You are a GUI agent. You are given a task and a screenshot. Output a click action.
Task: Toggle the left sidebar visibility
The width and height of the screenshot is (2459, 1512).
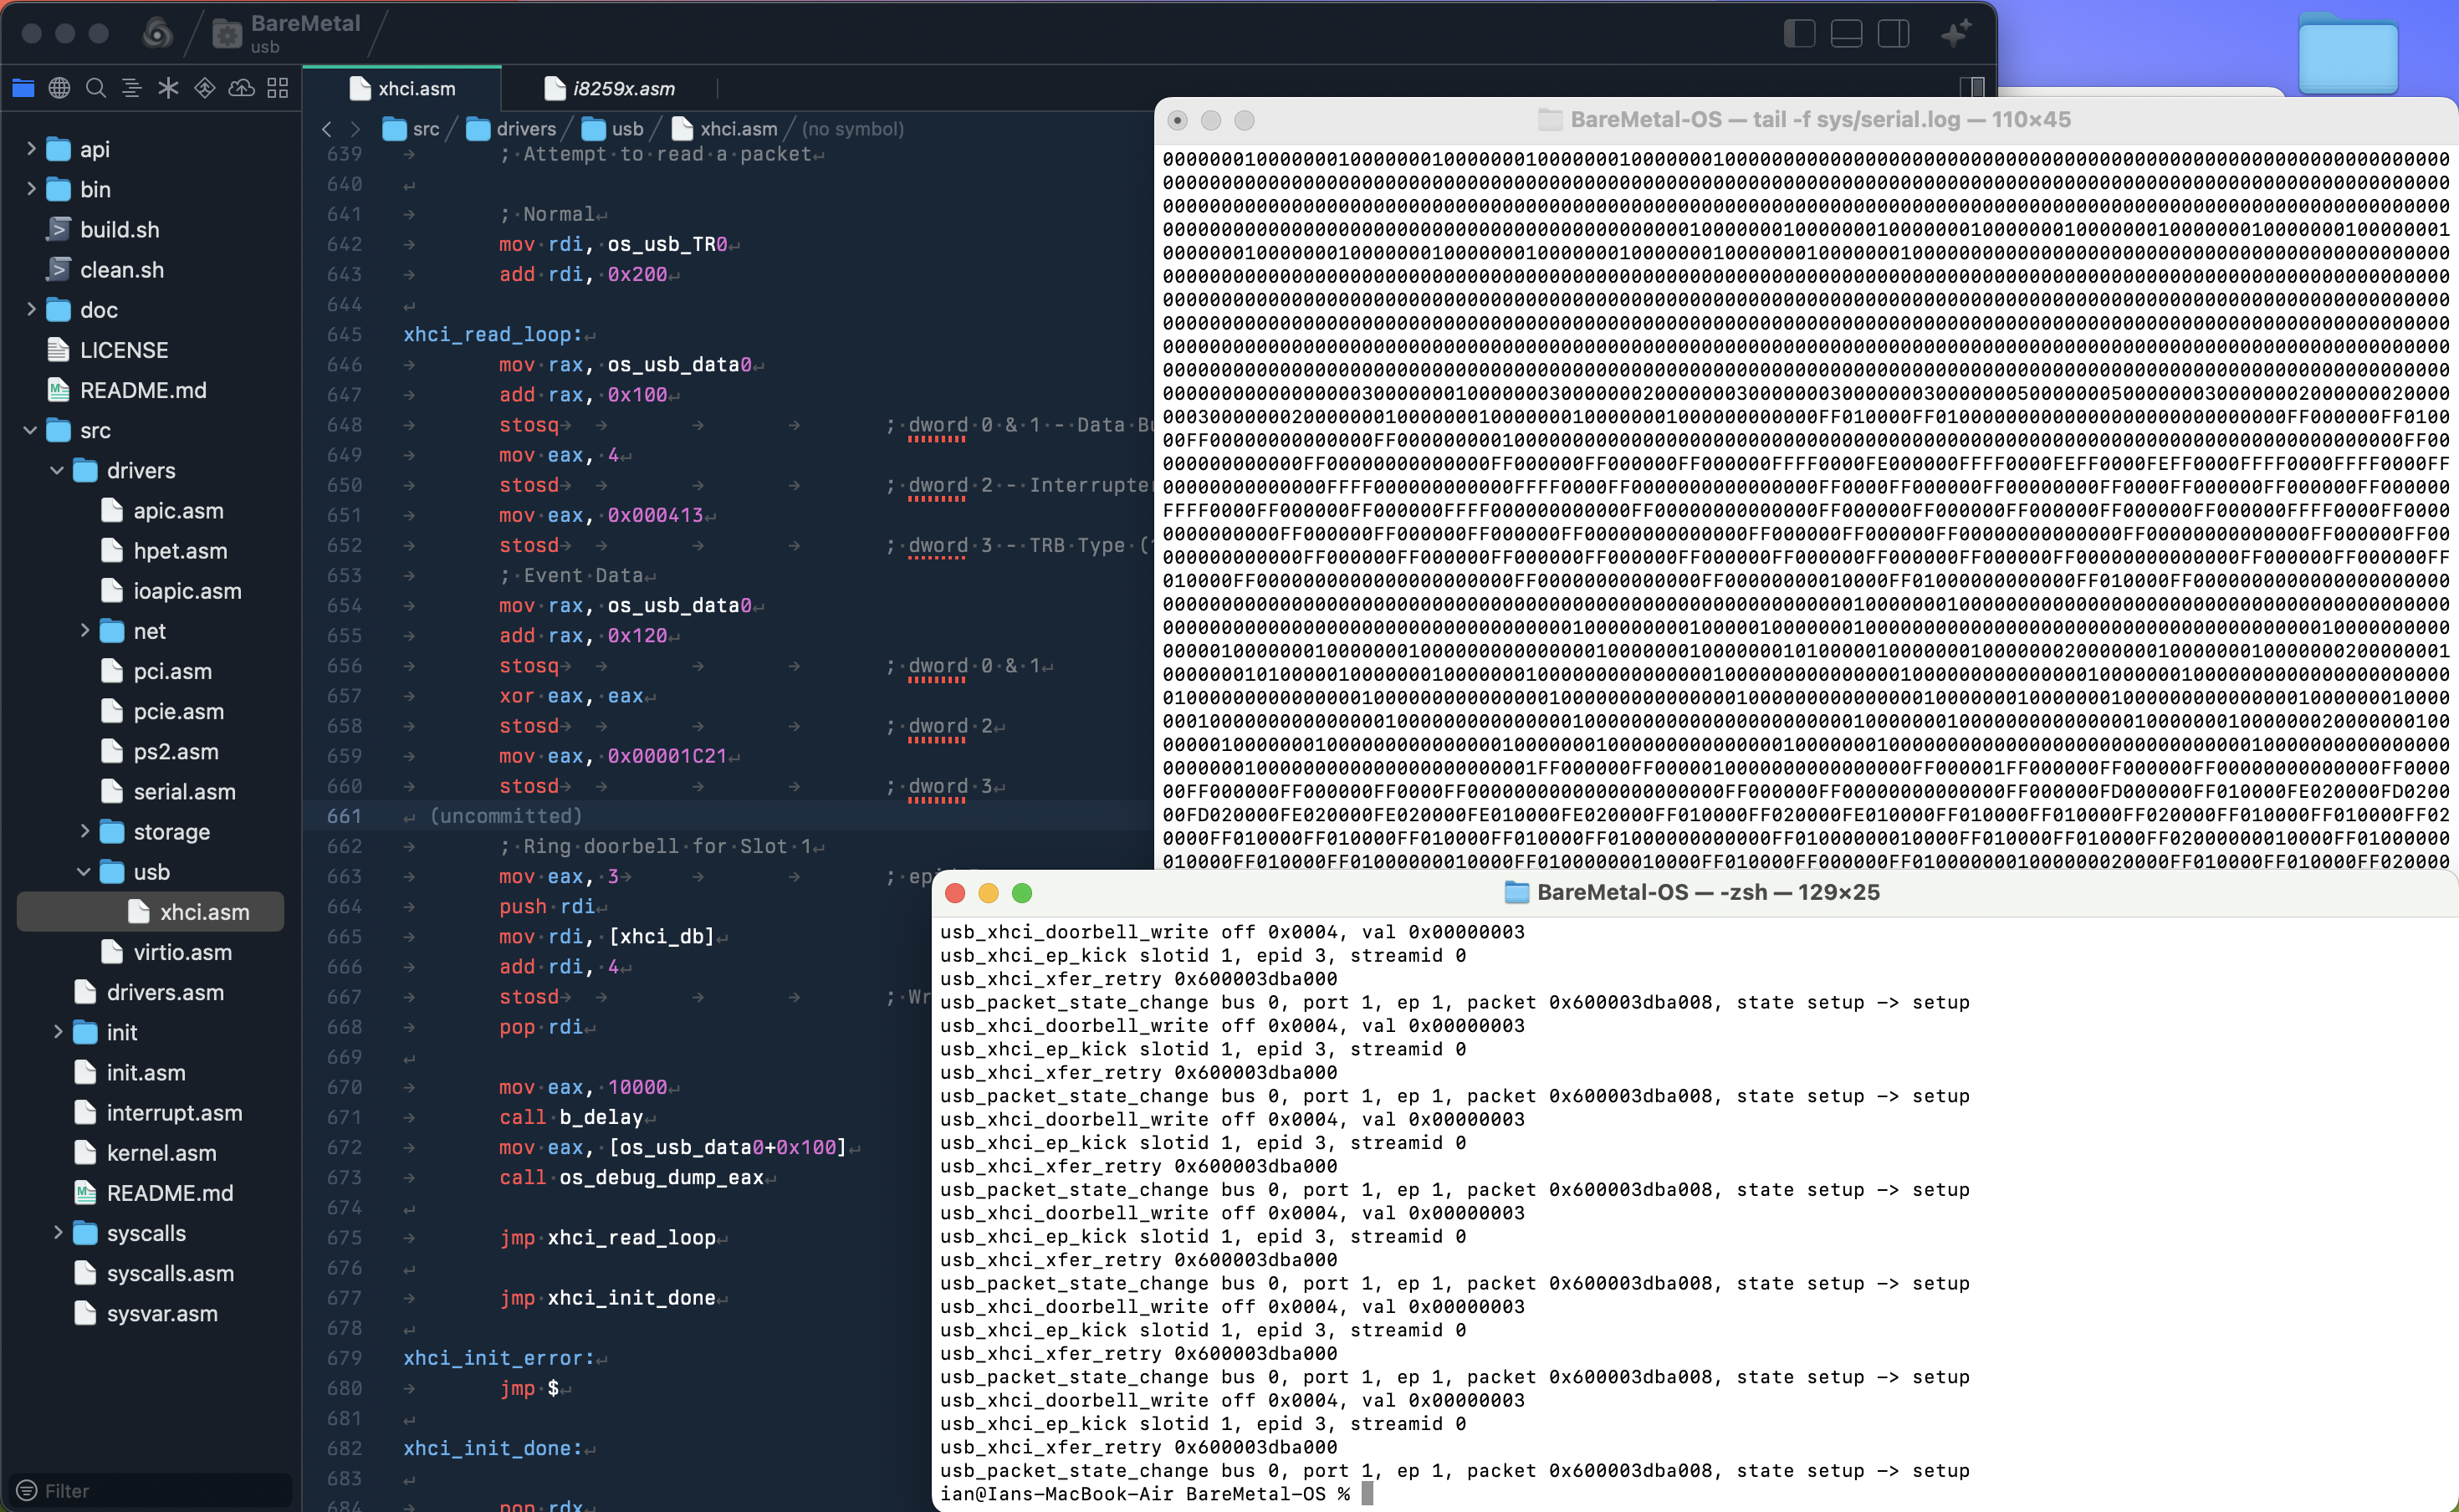(1799, 33)
